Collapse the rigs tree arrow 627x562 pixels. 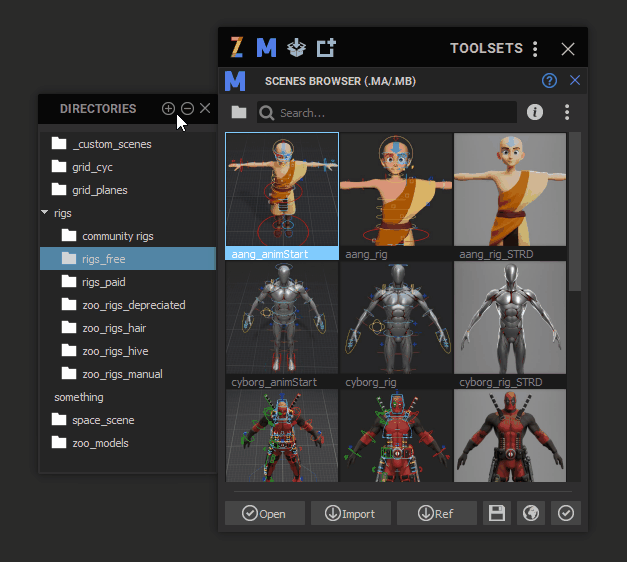(45, 212)
